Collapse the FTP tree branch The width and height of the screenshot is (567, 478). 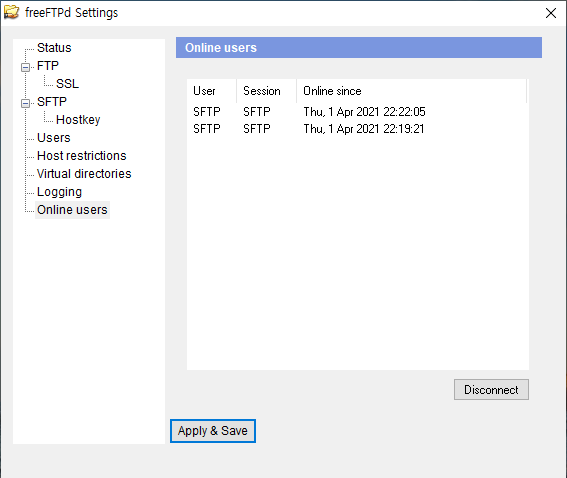pos(25,67)
